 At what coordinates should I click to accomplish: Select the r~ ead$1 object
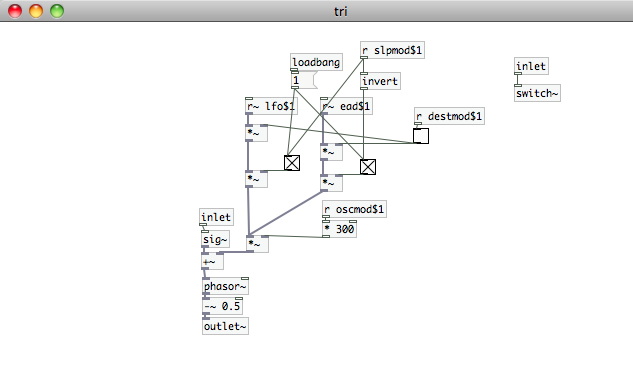click(346, 106)
